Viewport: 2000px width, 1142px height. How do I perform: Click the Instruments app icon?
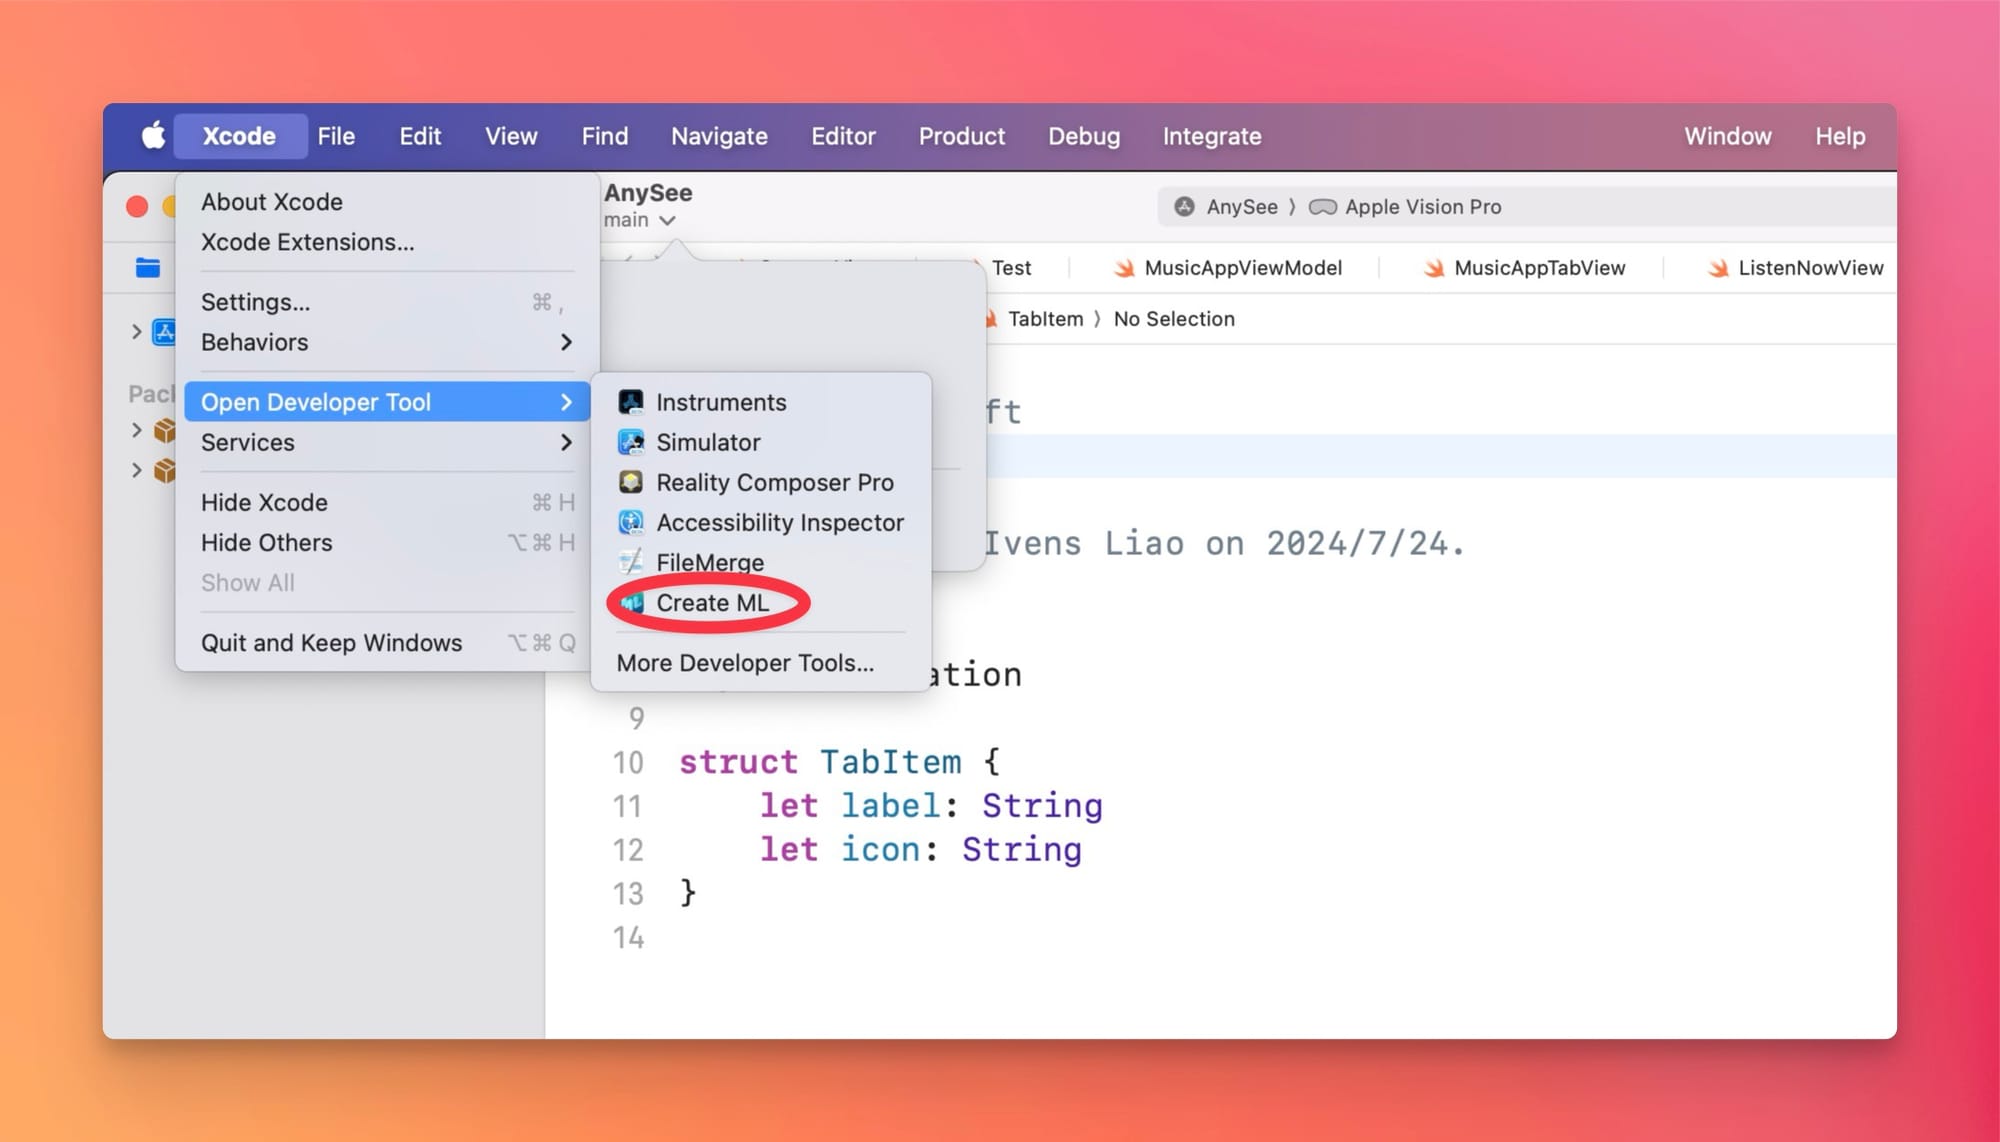click(631, 402)
